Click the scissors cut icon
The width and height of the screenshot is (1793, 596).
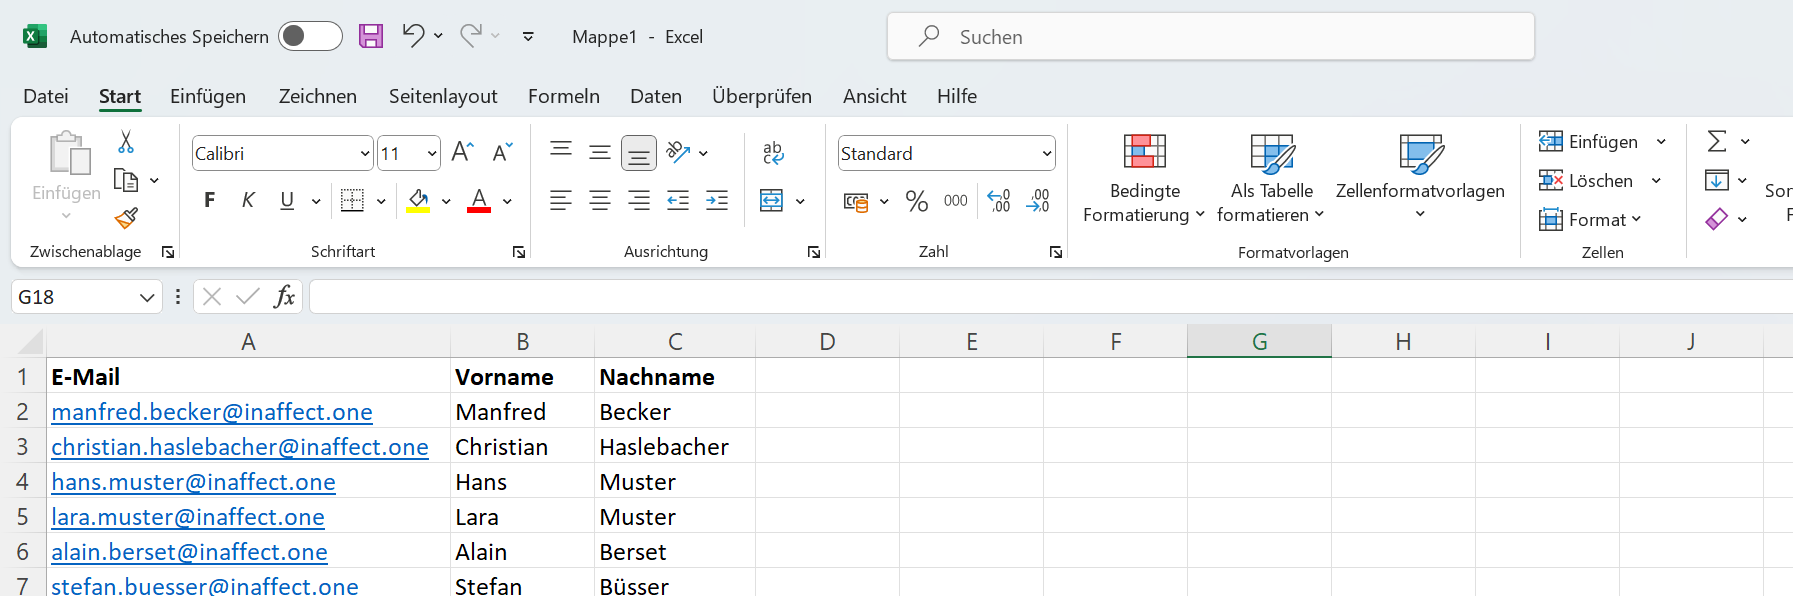point(126,142)
